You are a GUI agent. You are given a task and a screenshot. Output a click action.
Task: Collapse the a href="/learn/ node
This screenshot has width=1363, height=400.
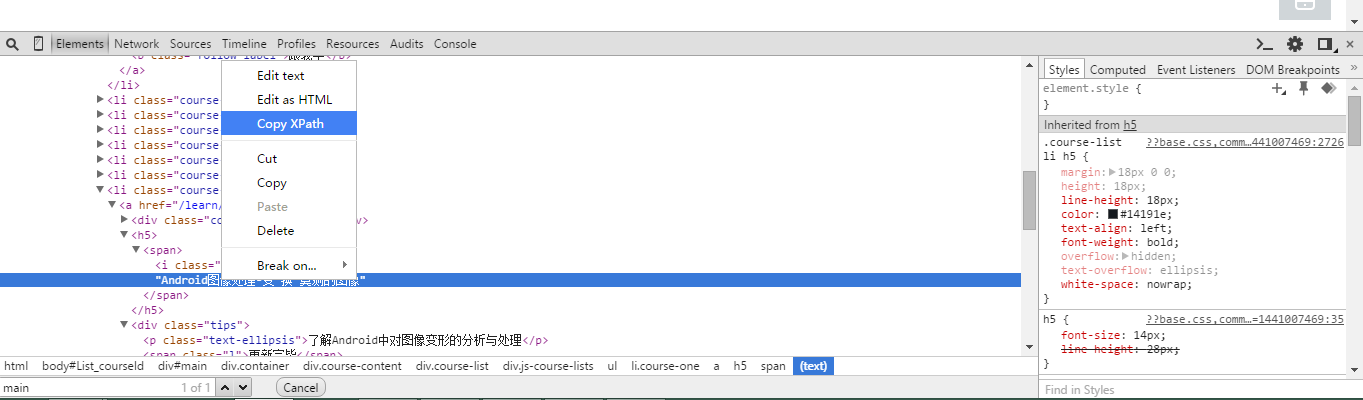click(x=112, y=205)
